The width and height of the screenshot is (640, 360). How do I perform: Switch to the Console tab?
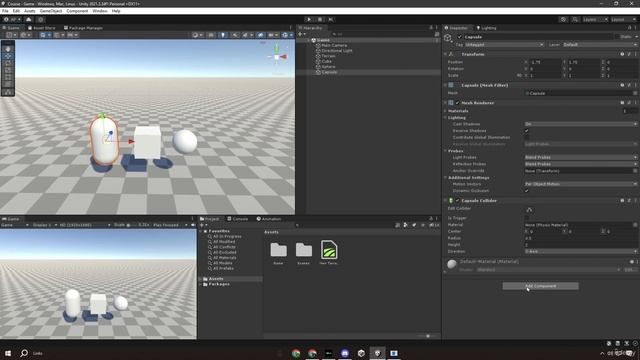238,219
